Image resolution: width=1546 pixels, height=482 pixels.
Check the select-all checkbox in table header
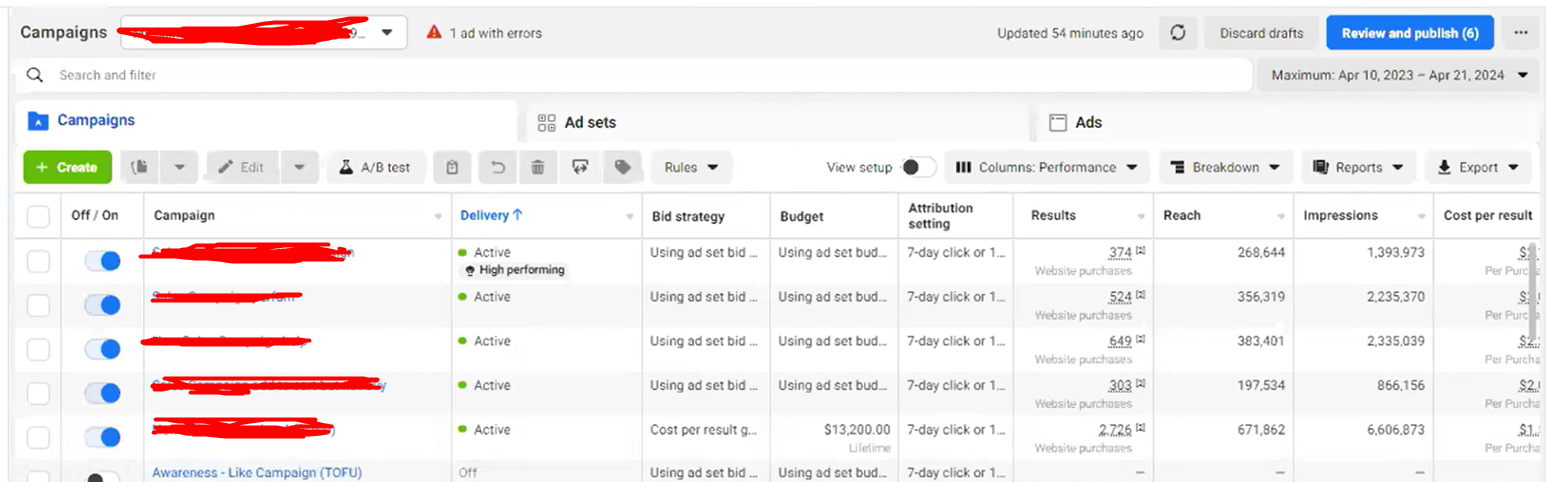point(38,216)
